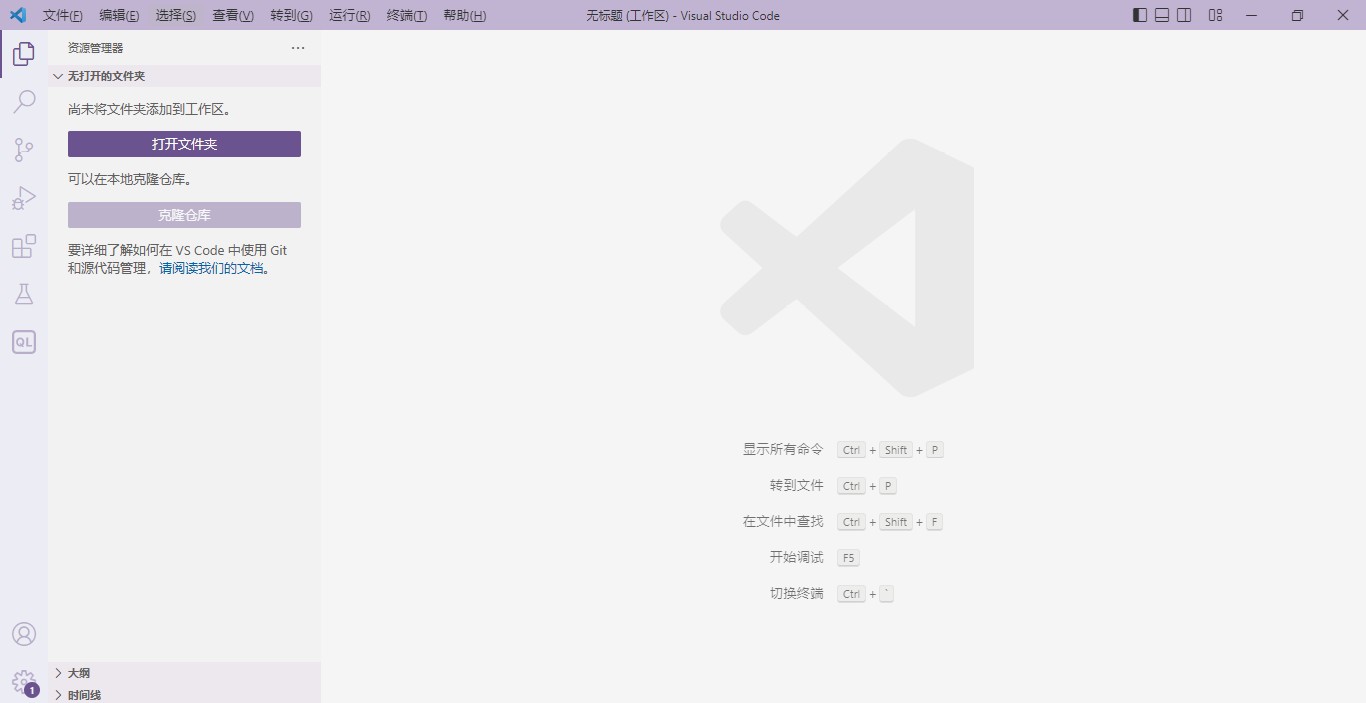Open the 终端(T) menu

point(406,15)
